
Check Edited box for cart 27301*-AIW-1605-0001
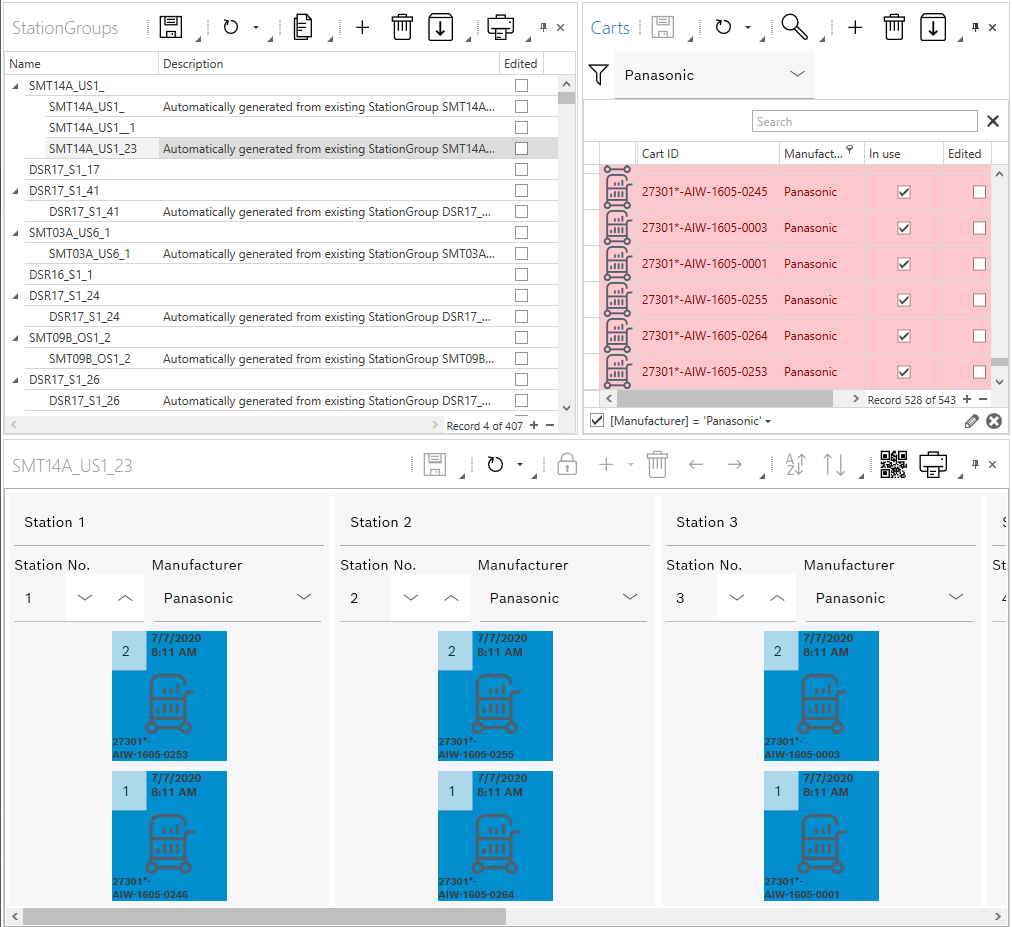[x=980, y=264]
